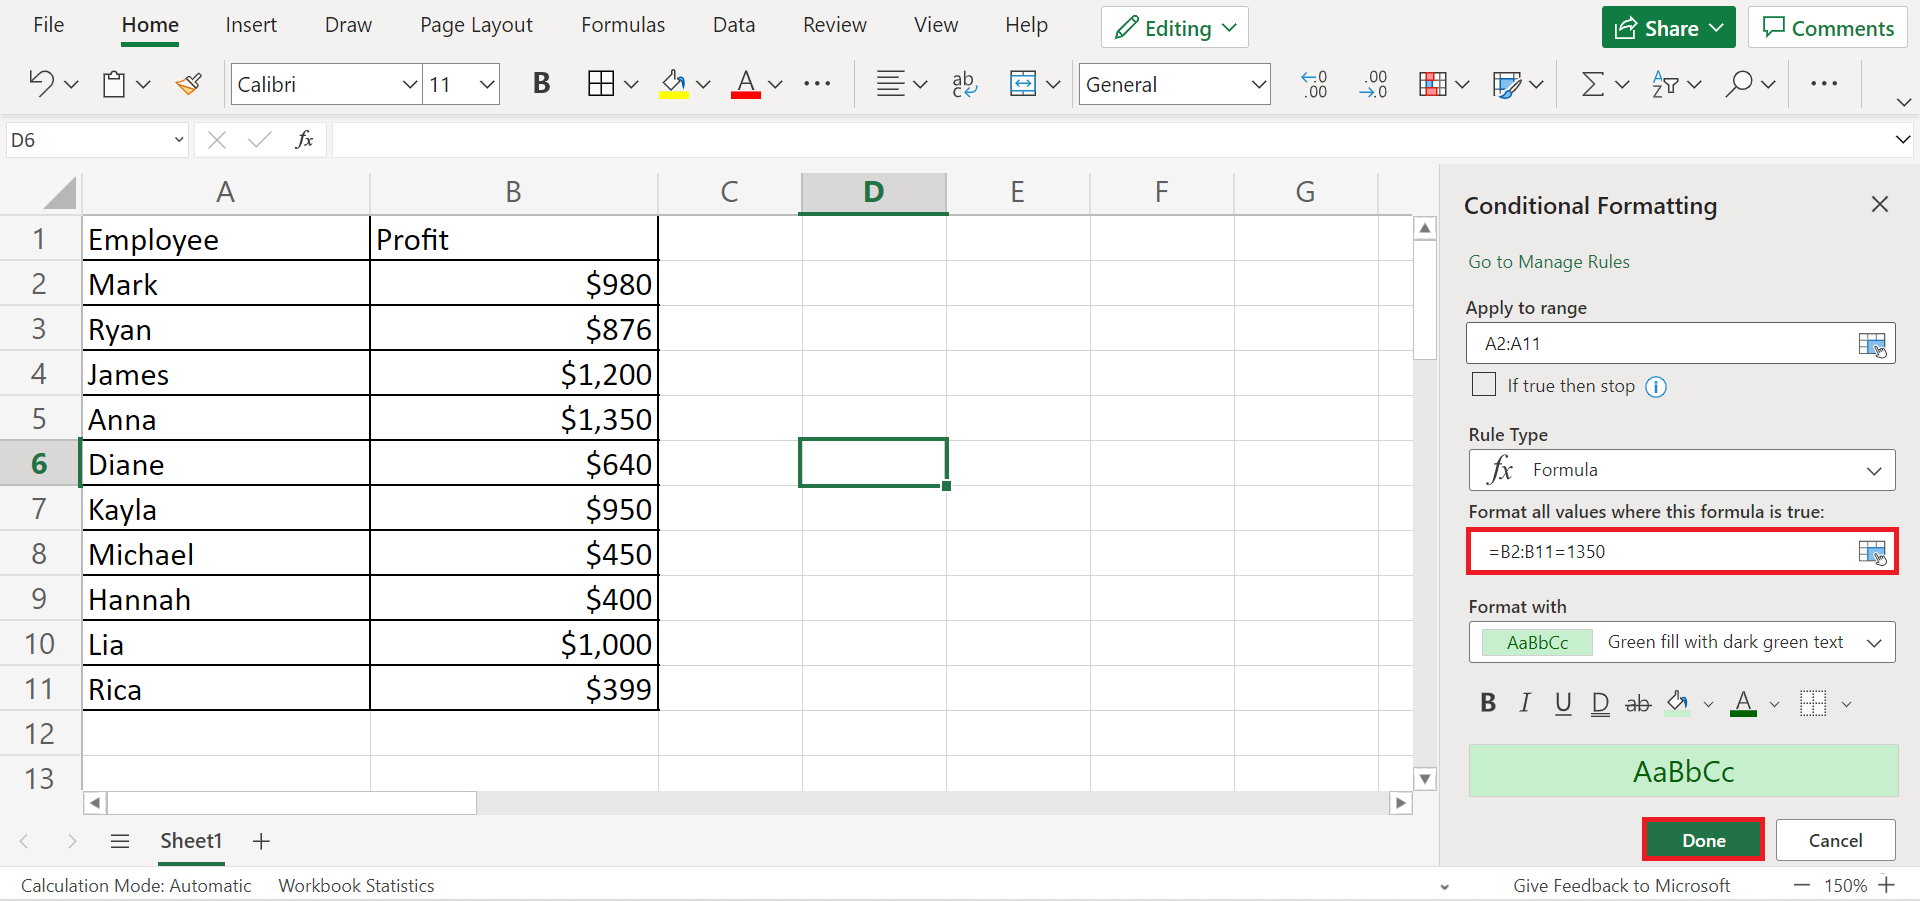Image resolution: width=1920 pixels, height=901 pixels.
Task: Click the Undo icon in the ribbon
Action: point(41,84)
